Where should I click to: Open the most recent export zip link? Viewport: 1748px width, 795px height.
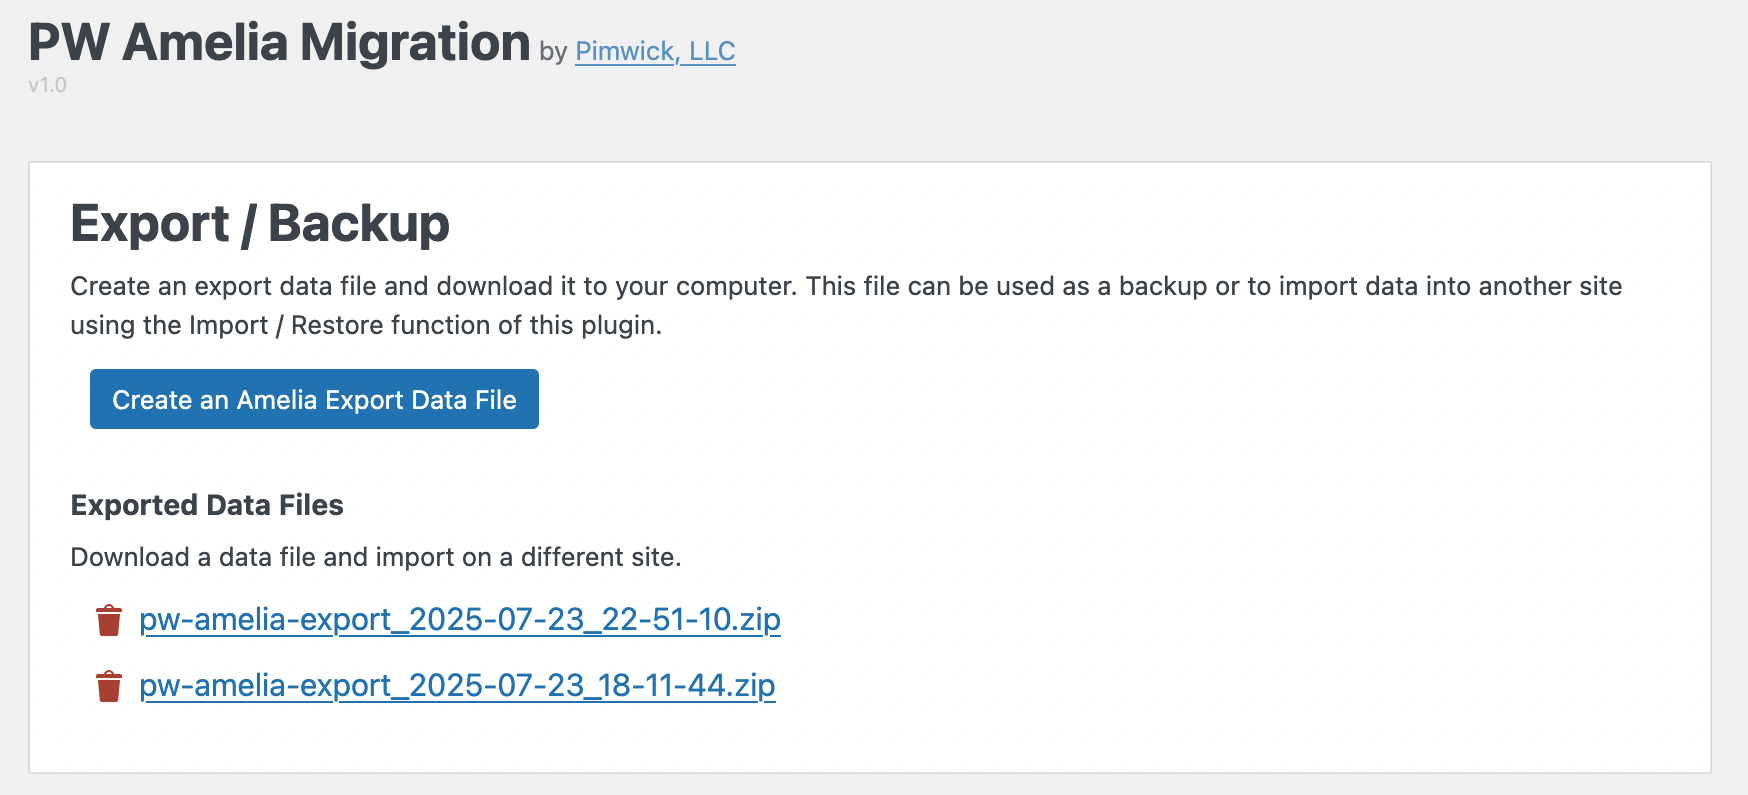(x=460, y=620)
